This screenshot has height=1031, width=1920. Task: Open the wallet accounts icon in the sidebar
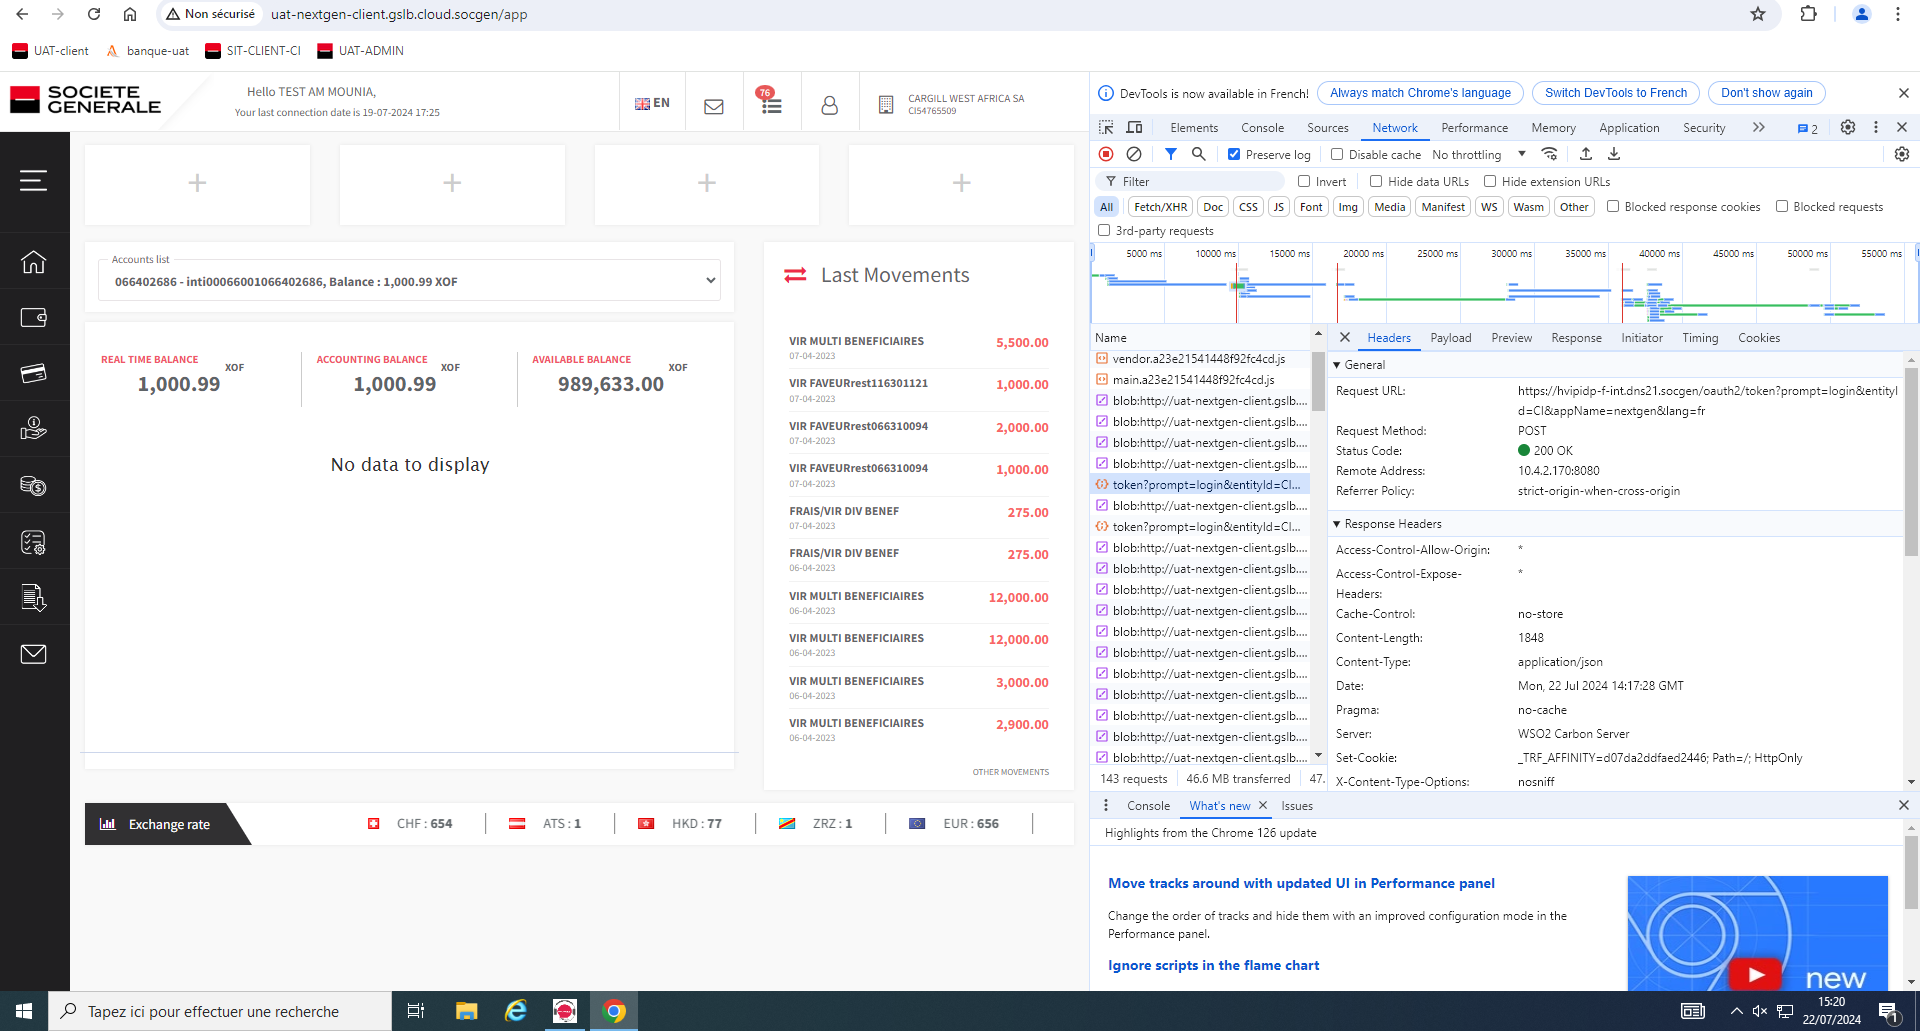click(33, 317)
